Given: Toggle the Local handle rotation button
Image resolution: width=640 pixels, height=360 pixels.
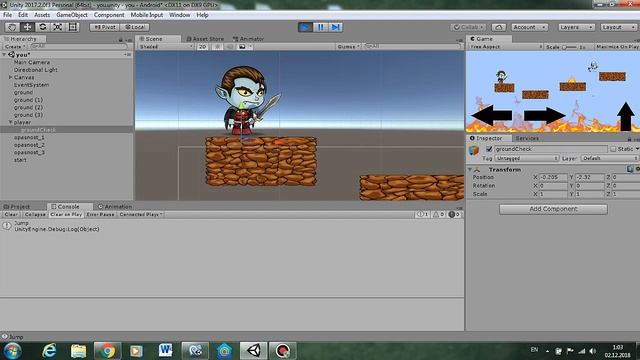Looking at the screenshot, I should point(135,27).
